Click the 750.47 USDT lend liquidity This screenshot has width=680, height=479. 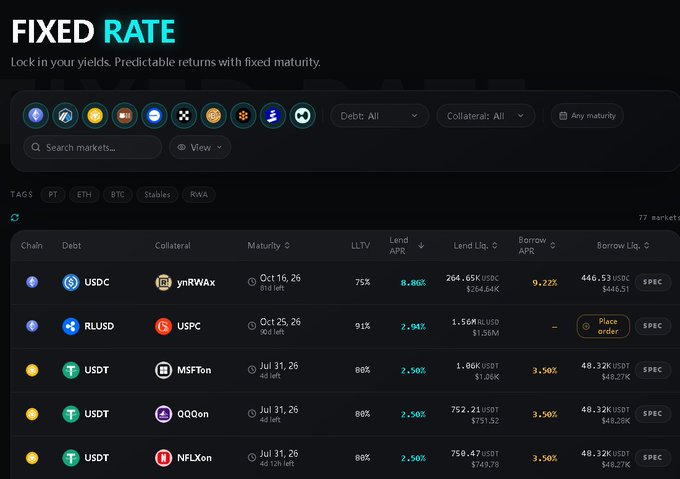click(475, 453)
